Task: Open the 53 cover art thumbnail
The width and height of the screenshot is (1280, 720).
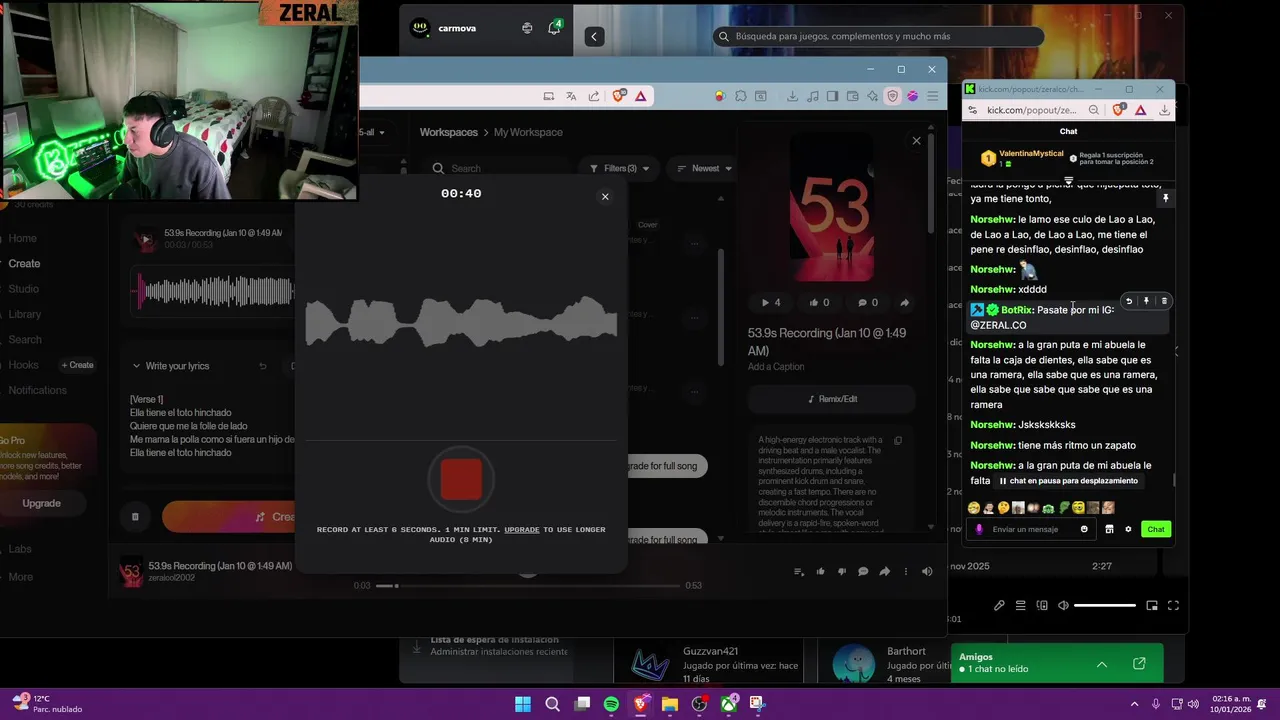Action: click(832, 207)
